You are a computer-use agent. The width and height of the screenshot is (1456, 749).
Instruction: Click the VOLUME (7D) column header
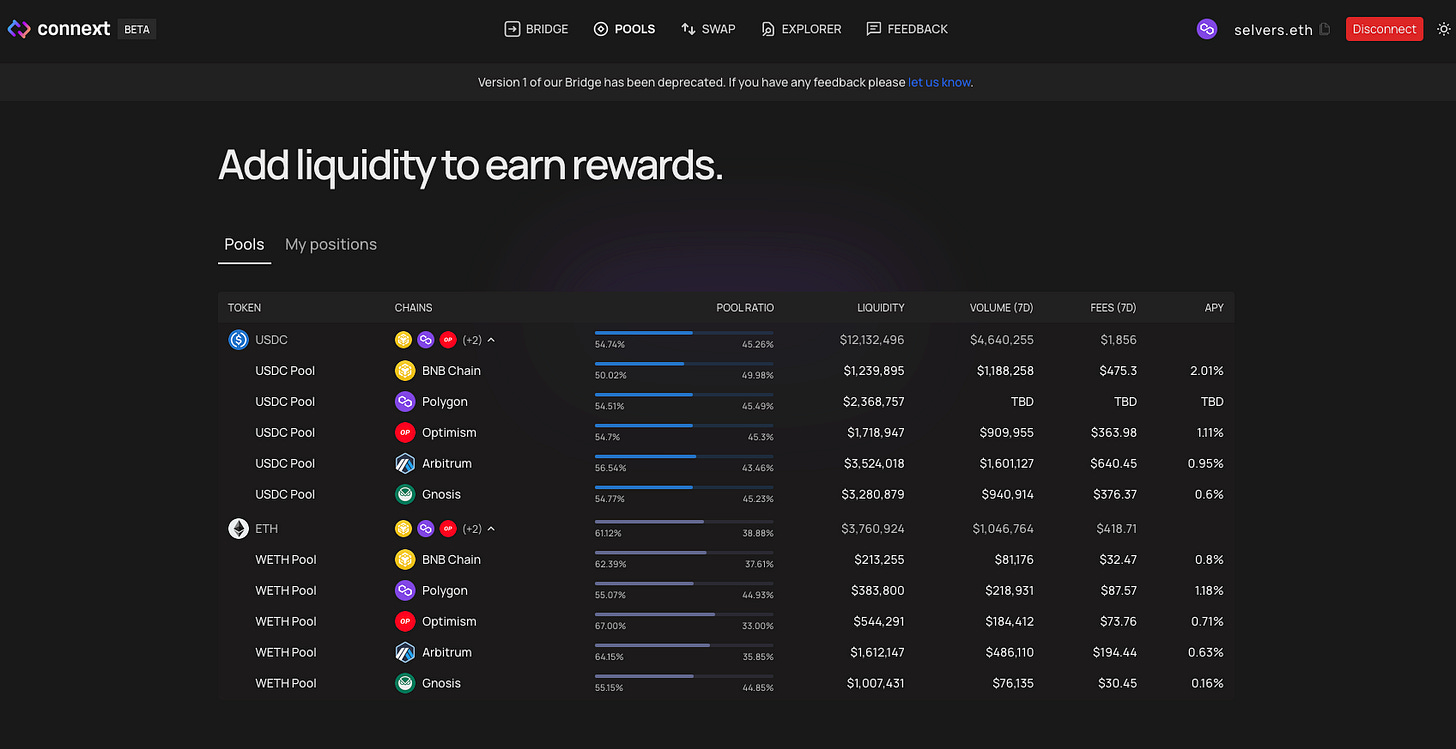tap(1001, 308)
